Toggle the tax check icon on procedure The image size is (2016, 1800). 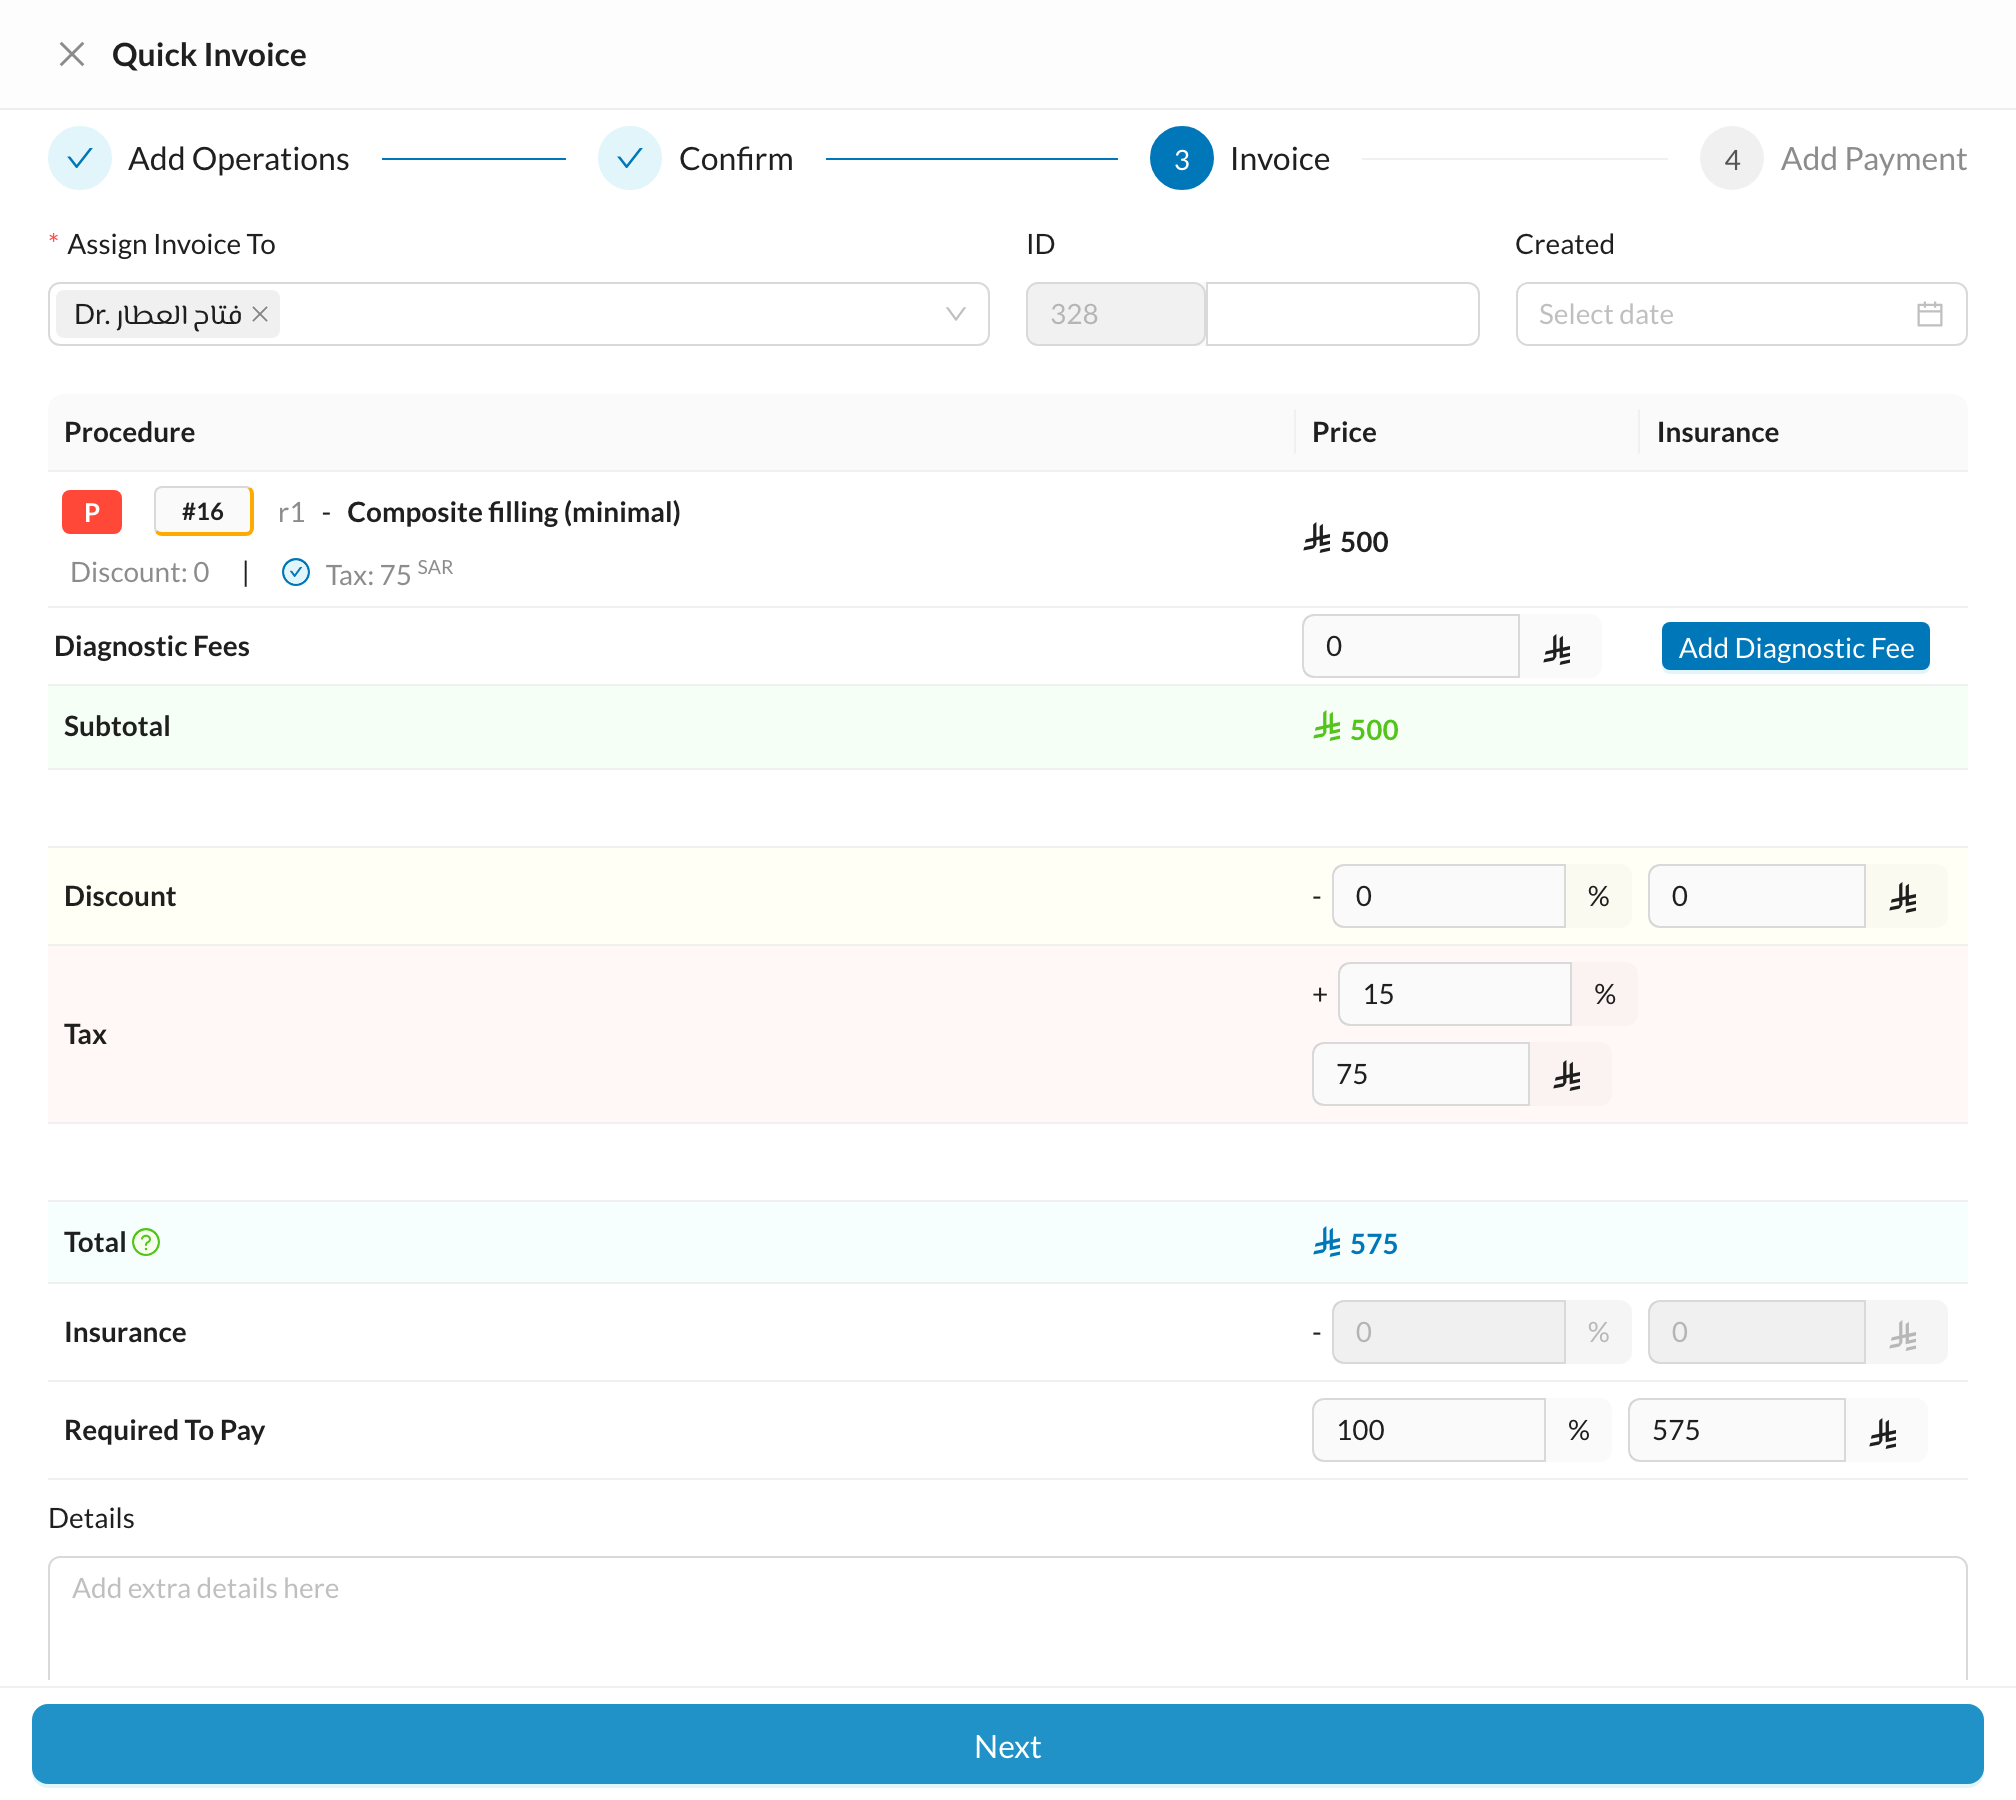(296, 572)
